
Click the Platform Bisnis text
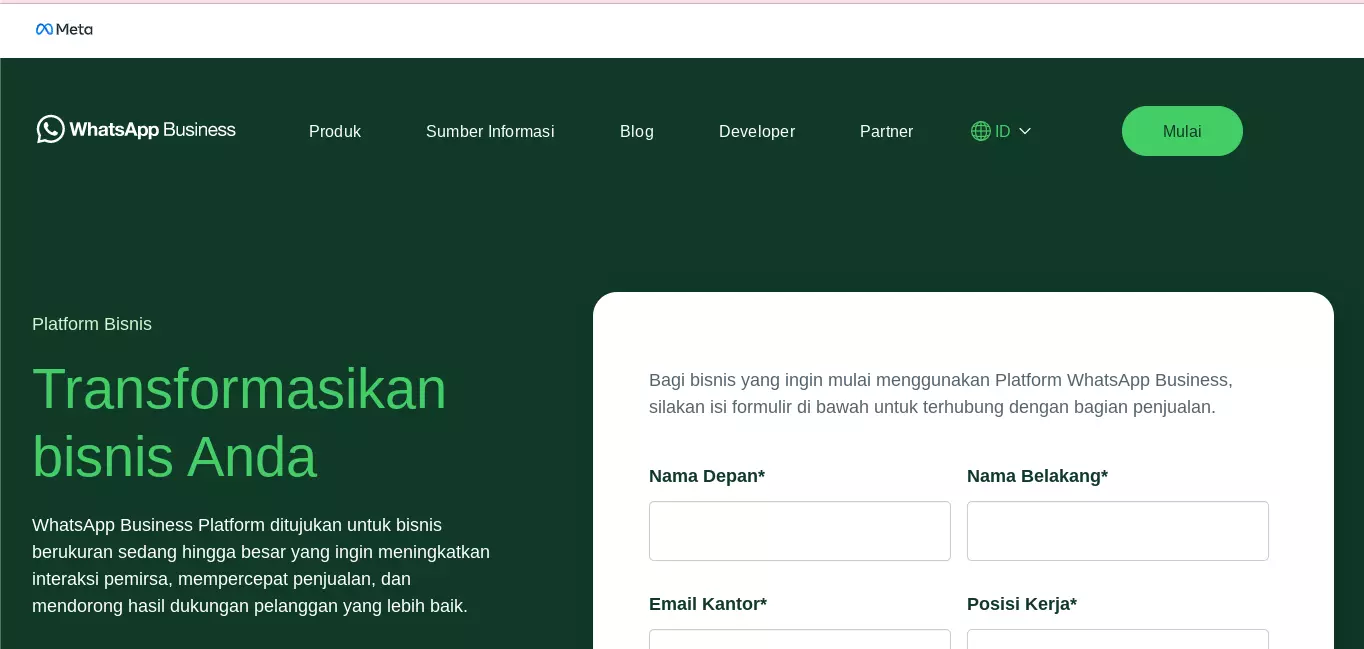[92, 324]
